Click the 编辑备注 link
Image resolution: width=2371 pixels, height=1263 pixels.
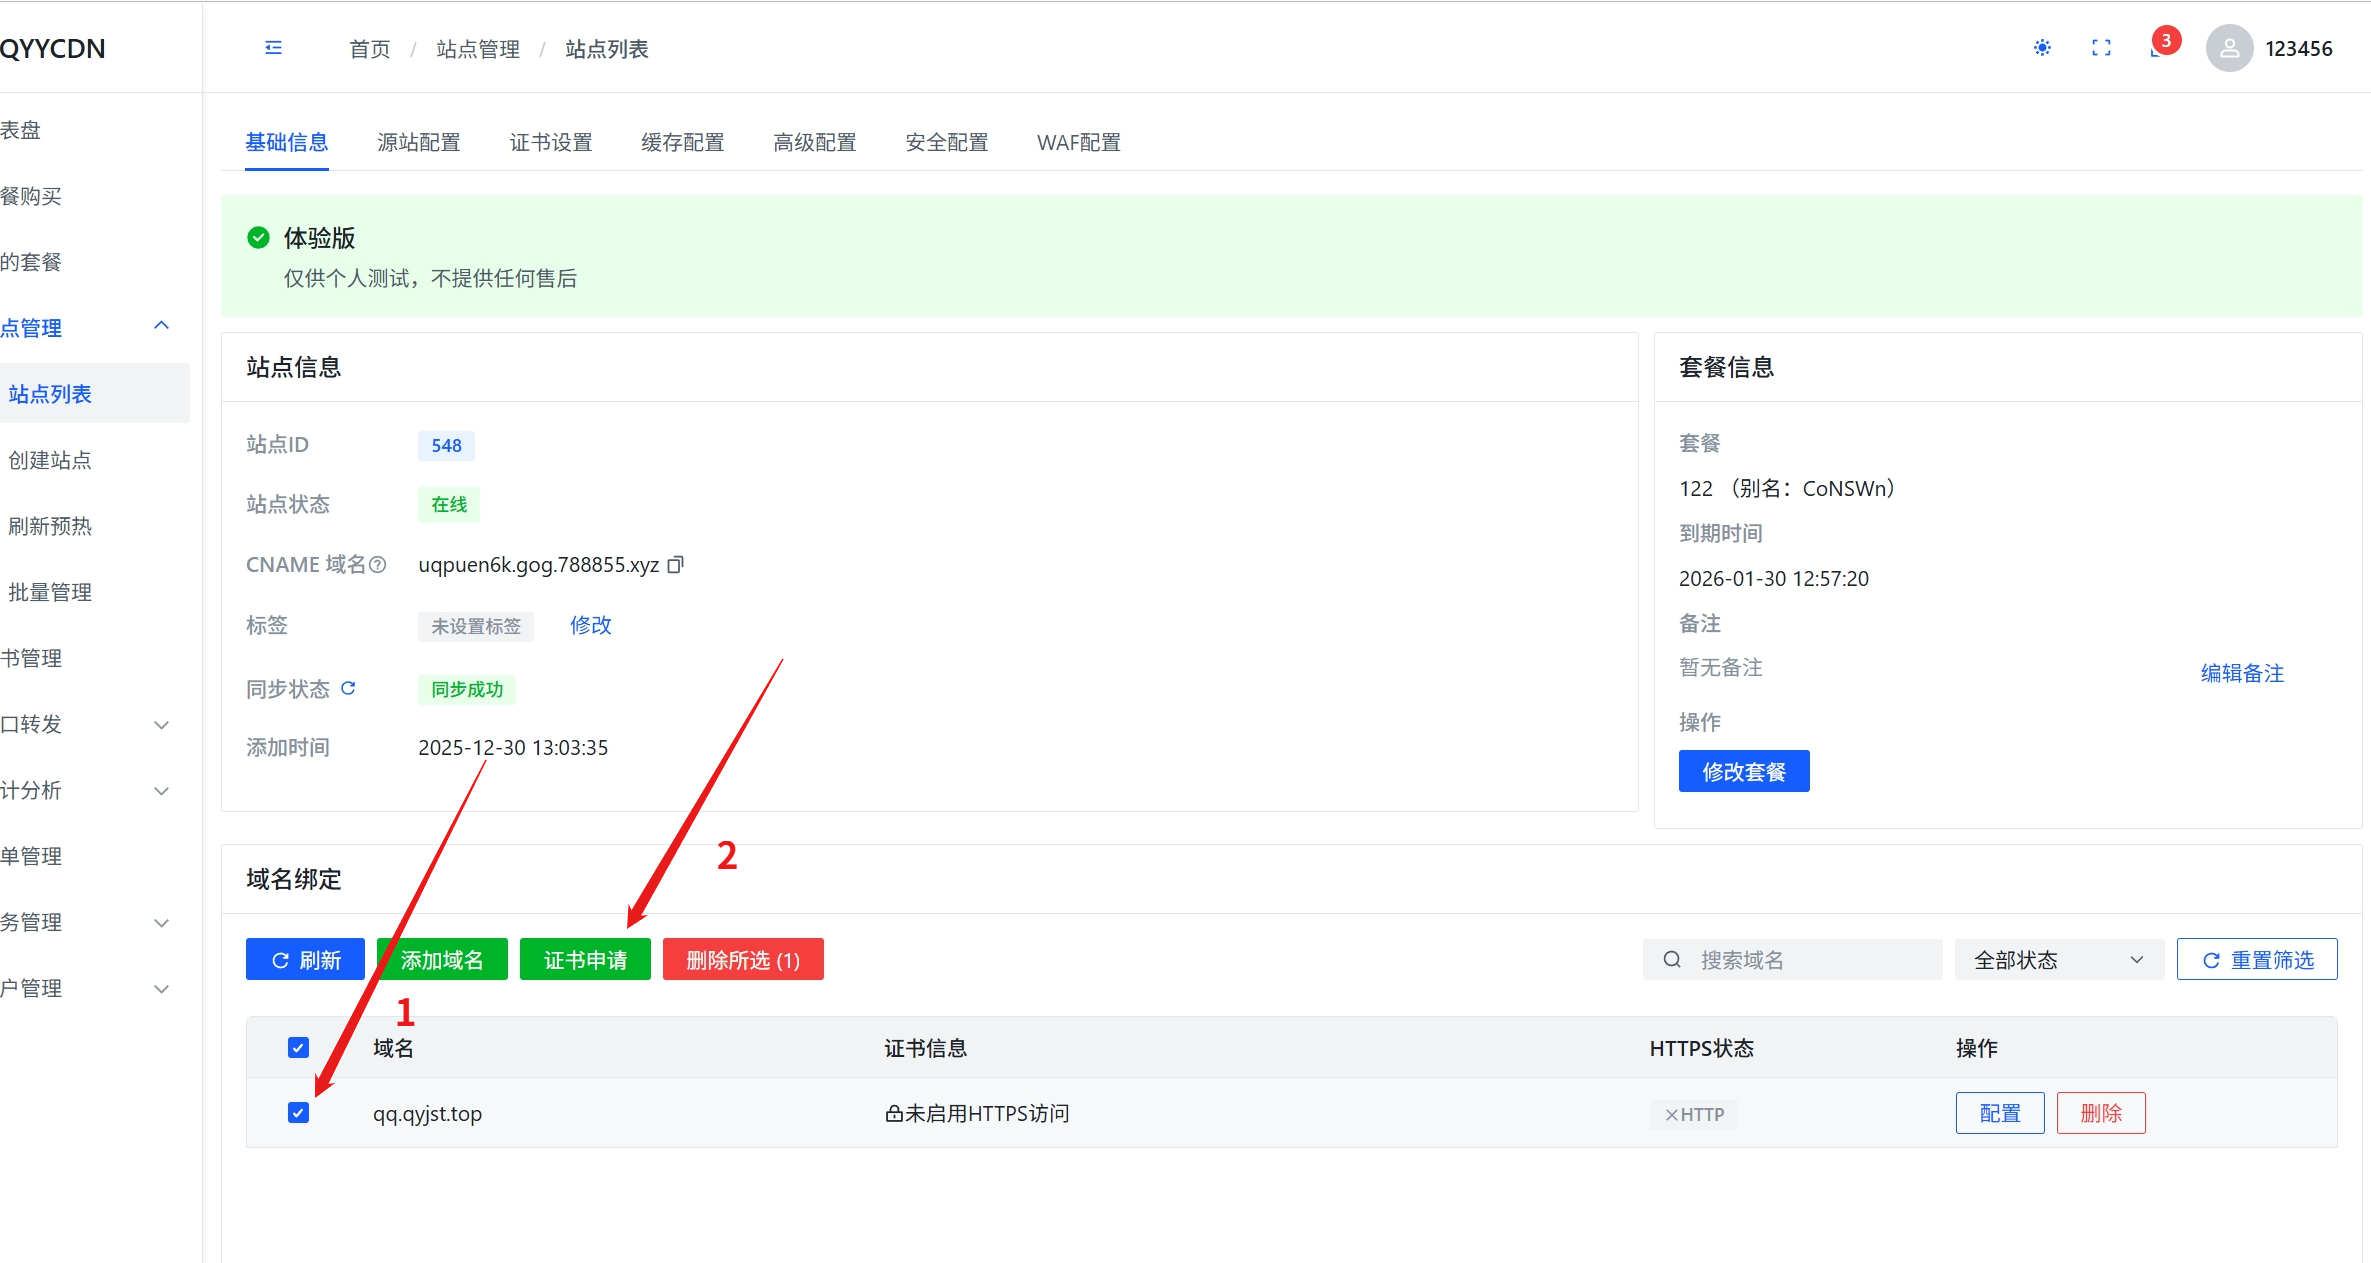[x=2242, y=673]
